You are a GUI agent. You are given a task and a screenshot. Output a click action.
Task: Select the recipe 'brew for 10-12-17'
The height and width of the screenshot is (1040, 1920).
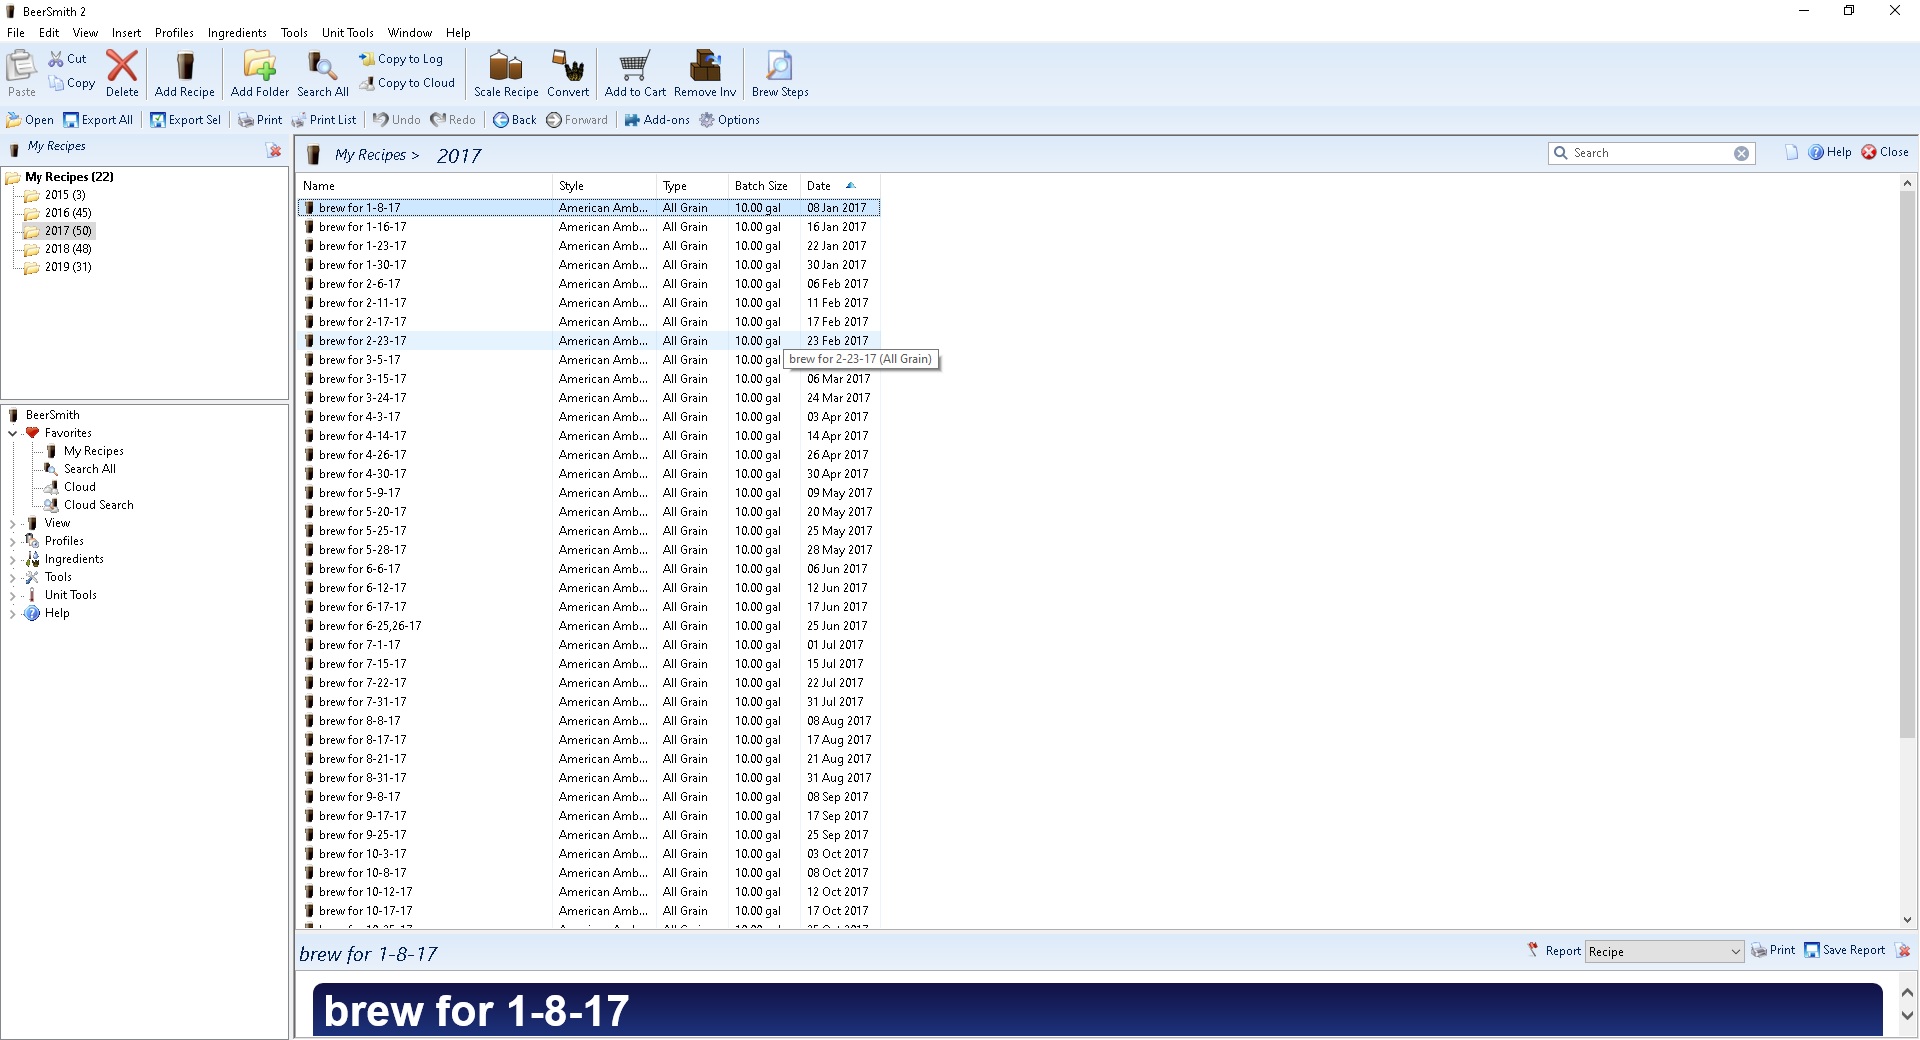(x=589, y=892)
